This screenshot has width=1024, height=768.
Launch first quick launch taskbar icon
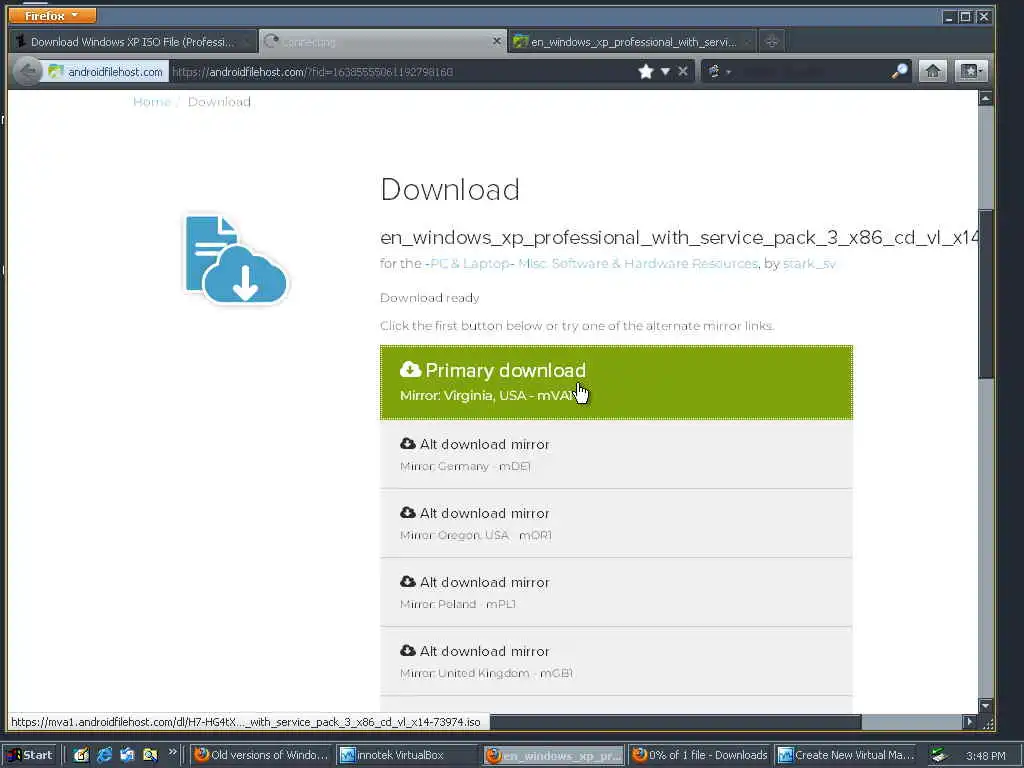coord(81,755)
